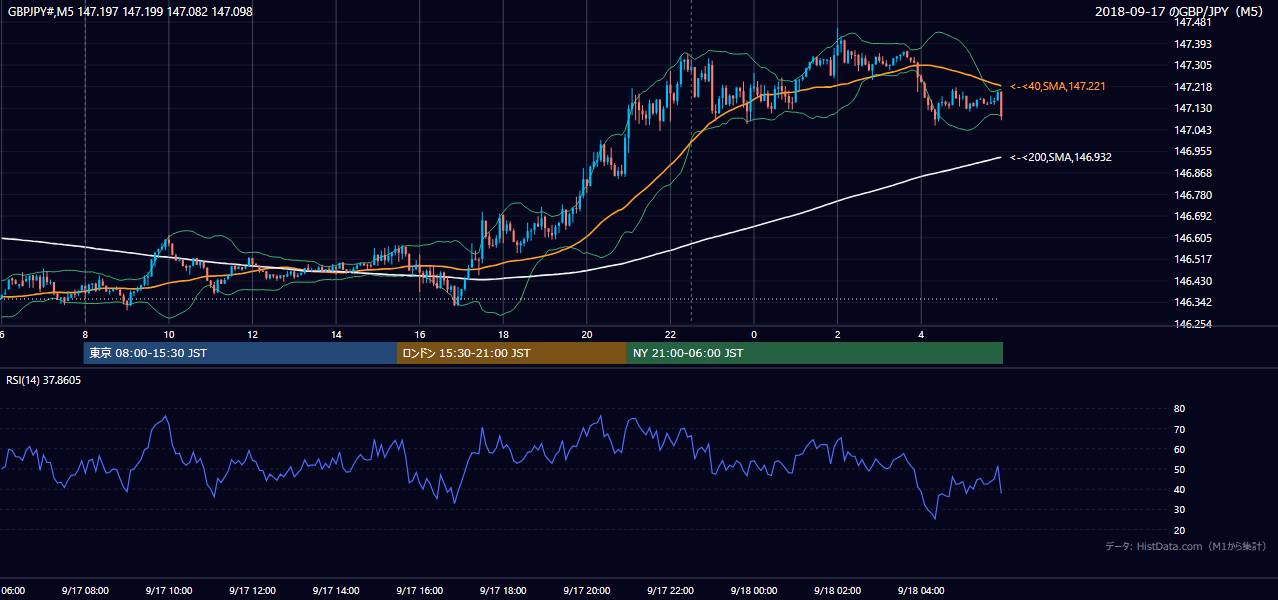Image resolution: width=1278 pixels, height=600 pixels.
Task: Click price level 146.430 on price axis
Action: coord(1194,281)
